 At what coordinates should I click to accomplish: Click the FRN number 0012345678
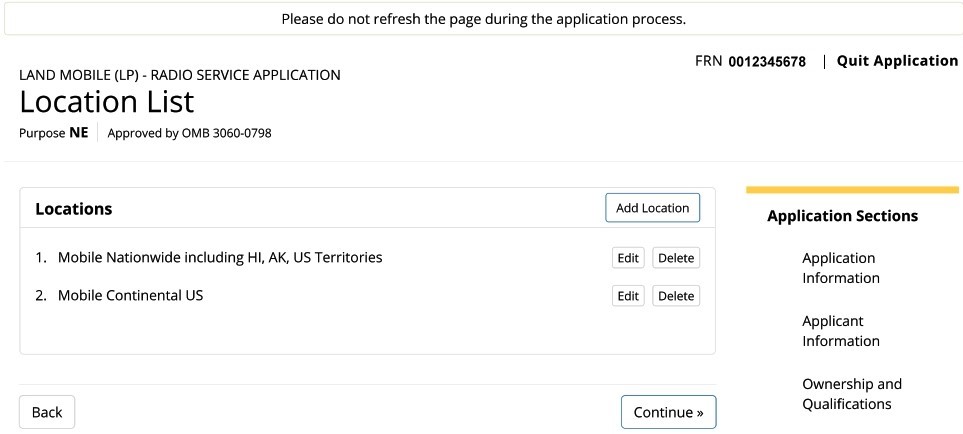point(767,61)
